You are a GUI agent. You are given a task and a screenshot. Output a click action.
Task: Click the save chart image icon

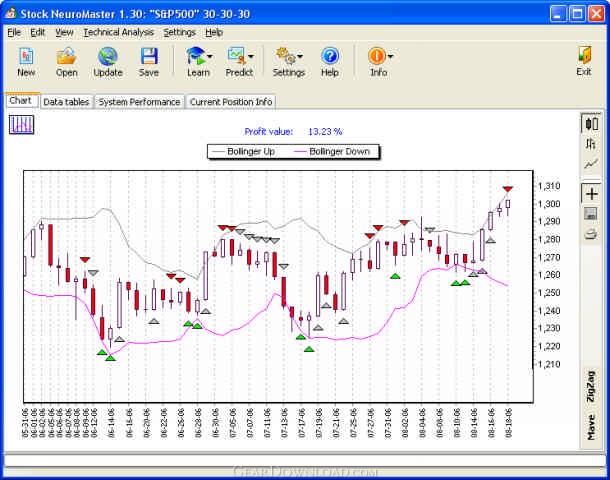click(x=591, y=214)
